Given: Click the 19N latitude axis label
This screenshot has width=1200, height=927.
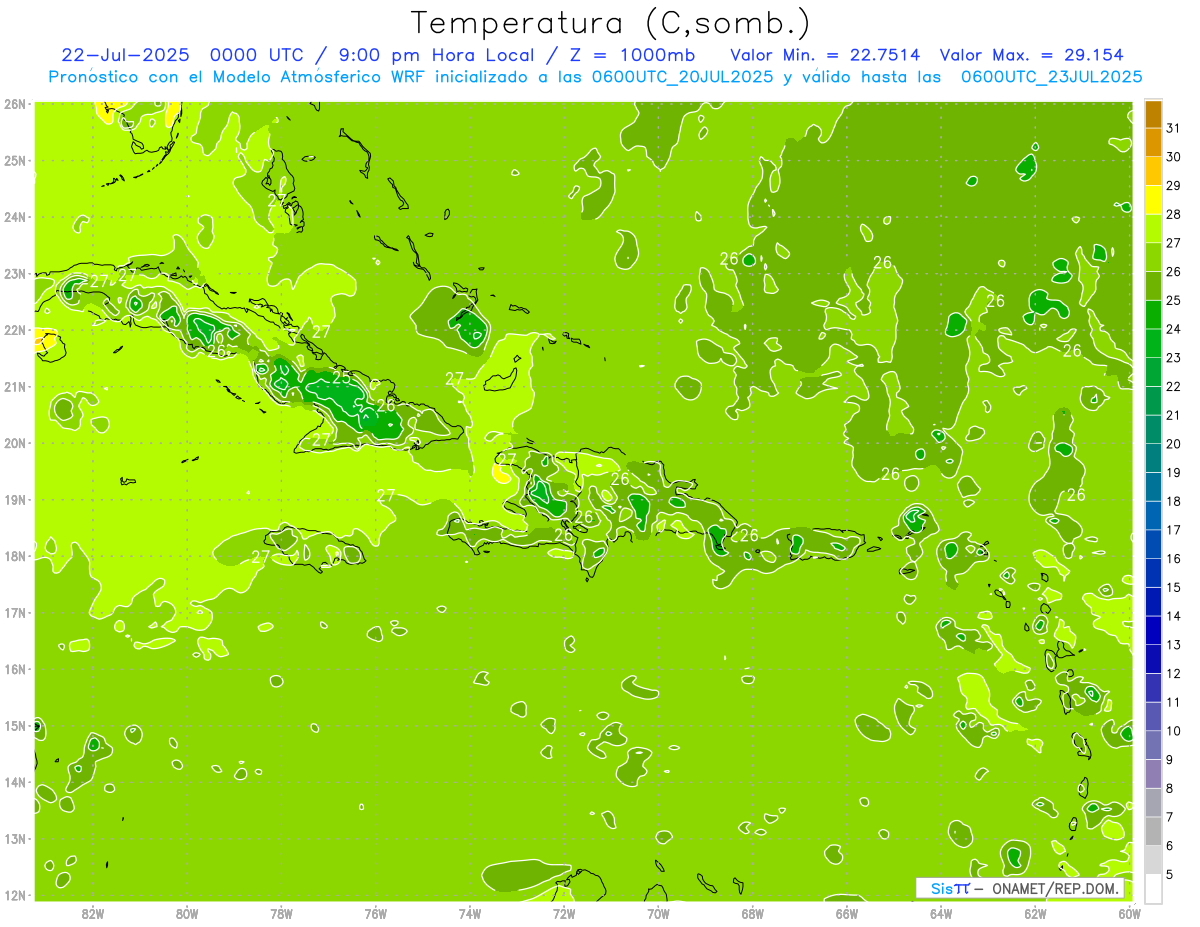Looking at the screenshot, I should 15,499.
